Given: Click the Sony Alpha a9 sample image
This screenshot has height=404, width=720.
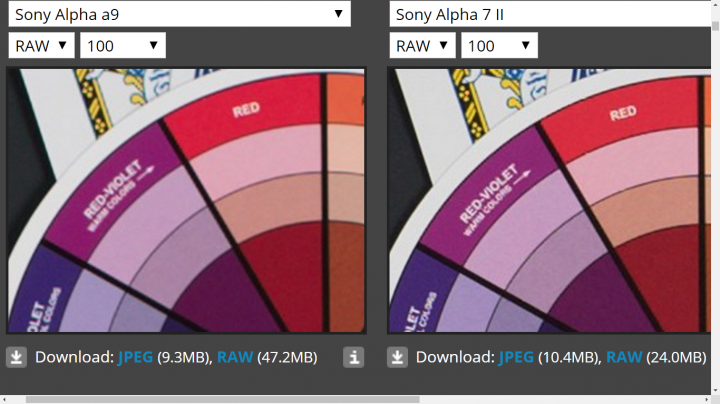Looking at the screenshot, I should [x=186, y=200].
